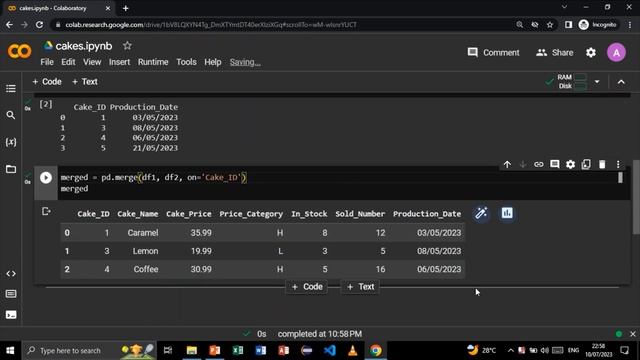Collapse the header chevron

coord(621,82)
